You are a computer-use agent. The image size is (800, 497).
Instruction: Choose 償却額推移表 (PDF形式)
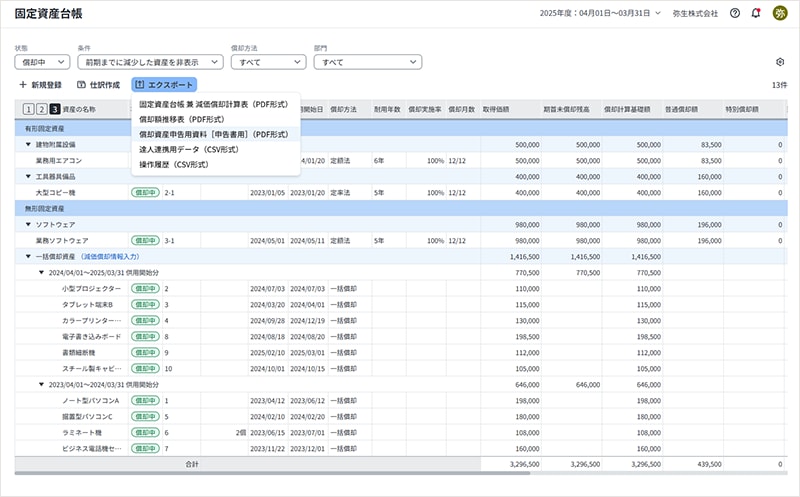[215, 119]
